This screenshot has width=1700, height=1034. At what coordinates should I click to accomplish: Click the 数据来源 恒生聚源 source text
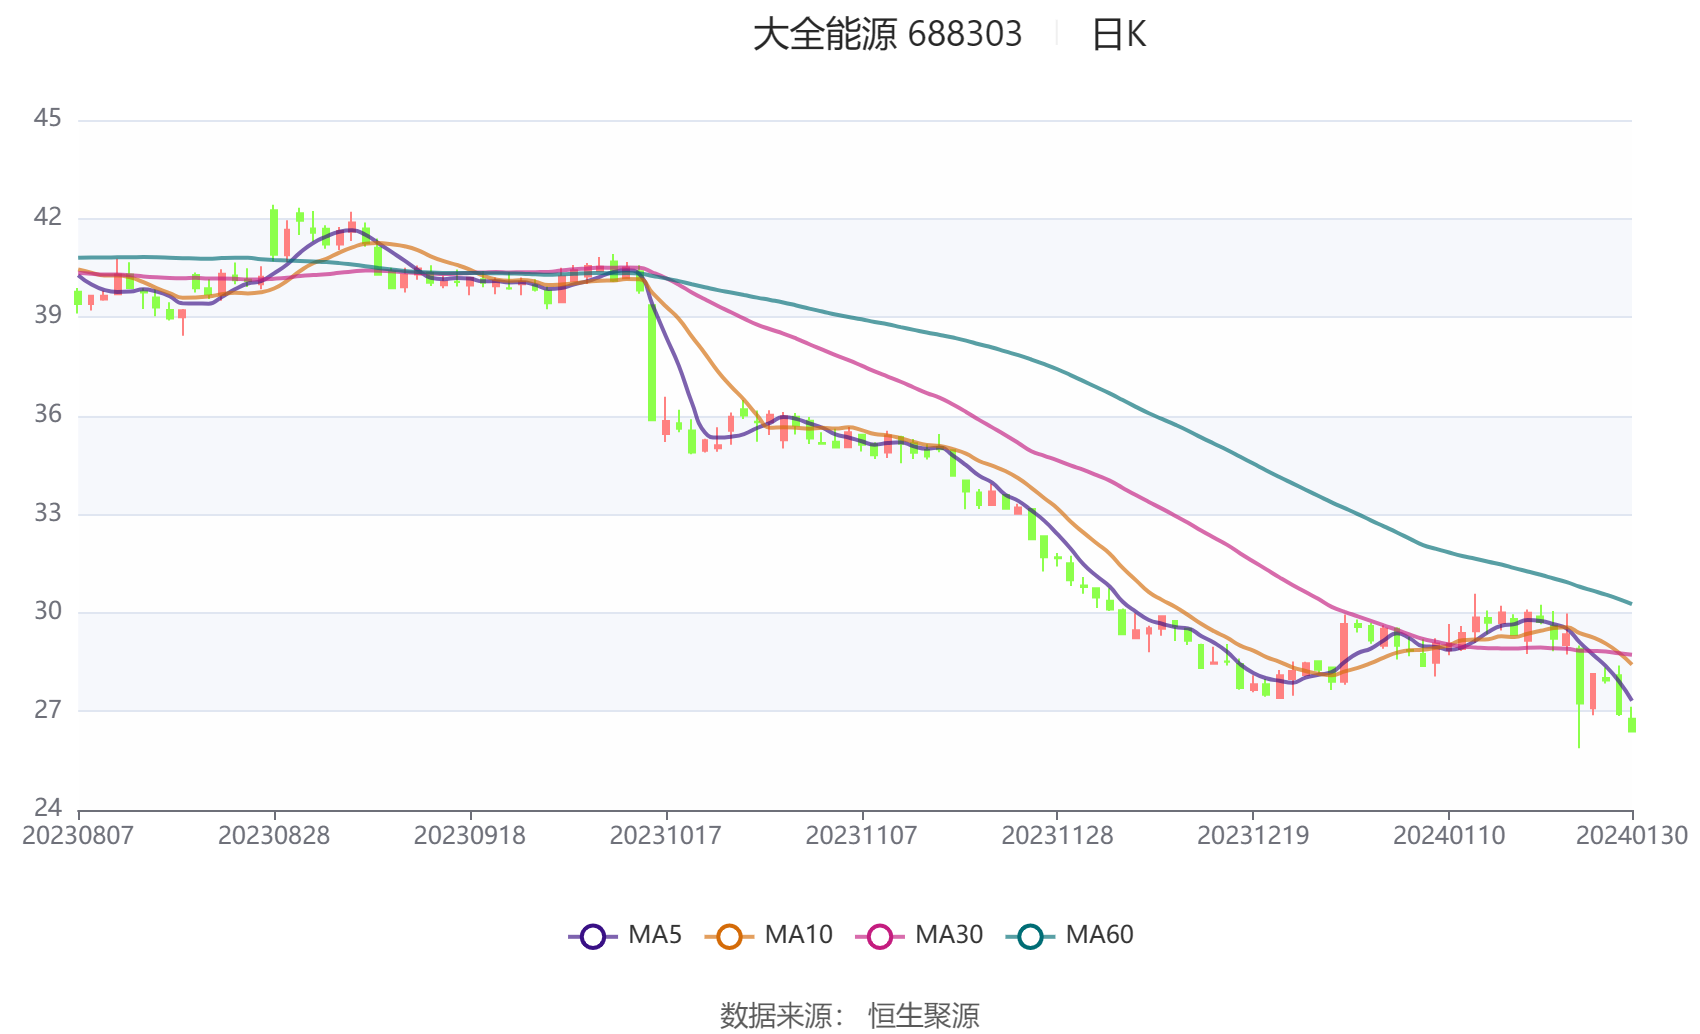point(850,1015)
